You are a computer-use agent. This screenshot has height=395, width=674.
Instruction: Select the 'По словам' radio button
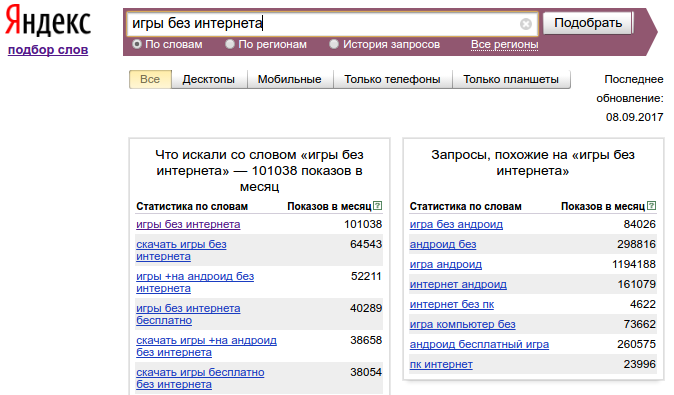[137, 44]
